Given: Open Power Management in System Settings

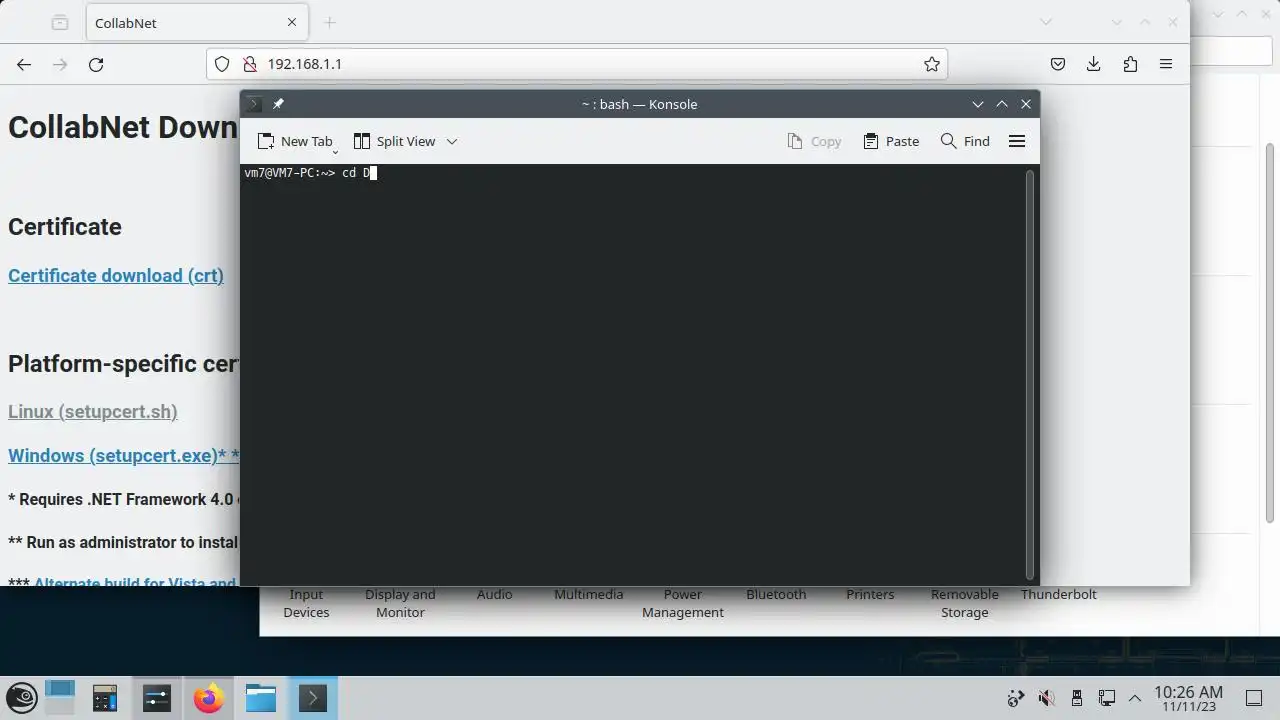Looking at the screenshot, I should pyautogui.click(x=683, y=603).
